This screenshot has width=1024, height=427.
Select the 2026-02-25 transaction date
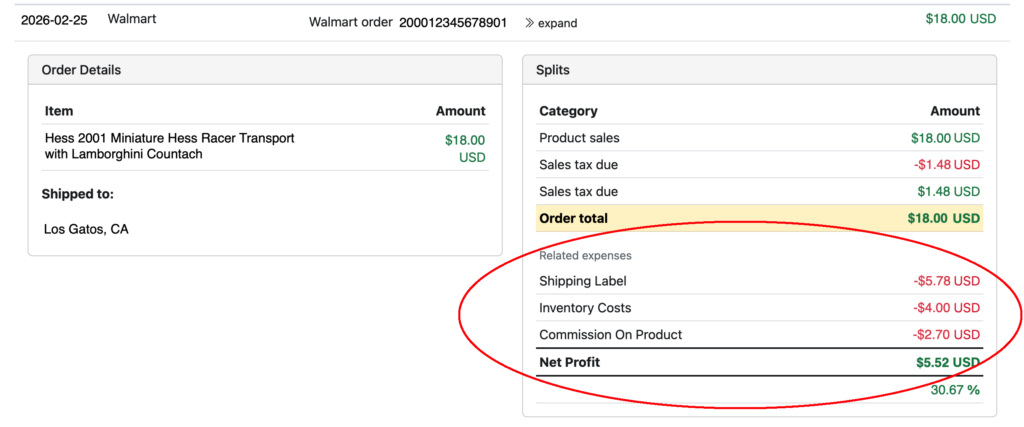pyautogui.click(x=56, y=19)
